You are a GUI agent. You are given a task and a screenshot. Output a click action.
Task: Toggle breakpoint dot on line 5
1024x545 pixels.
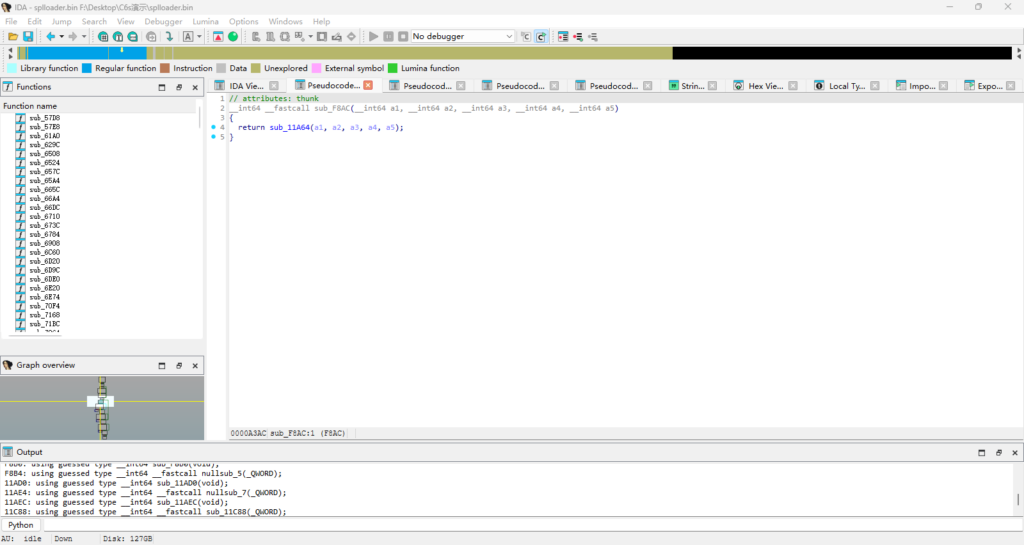[x=214, y=137]
